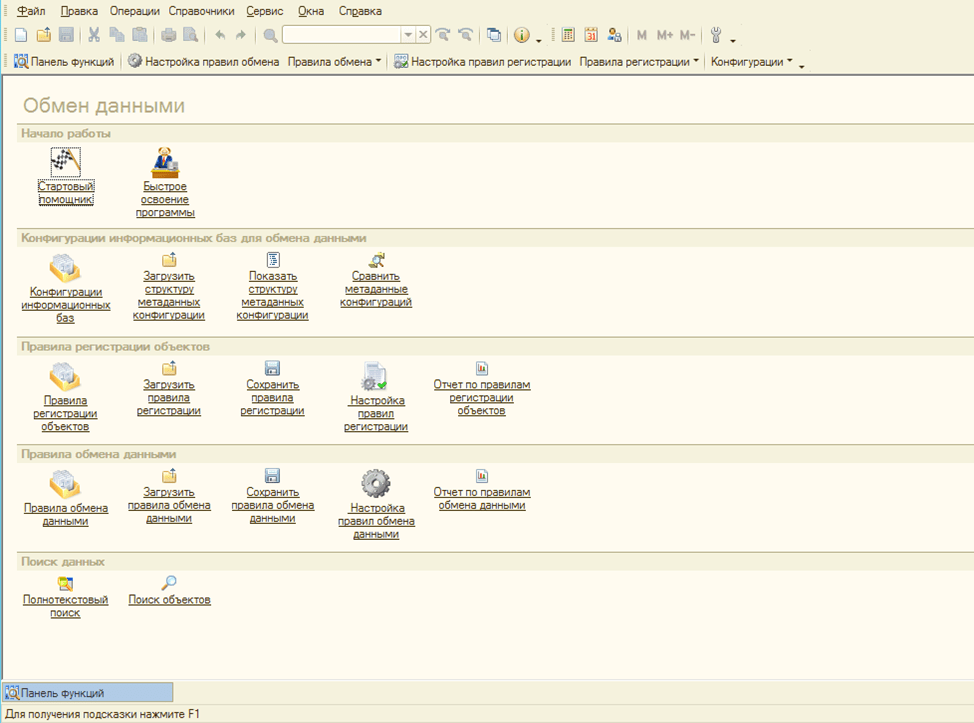Screen dimensions: 974x723
Task: Click the calculator icon in the toolbar
Action: click(x=568, y=35)
